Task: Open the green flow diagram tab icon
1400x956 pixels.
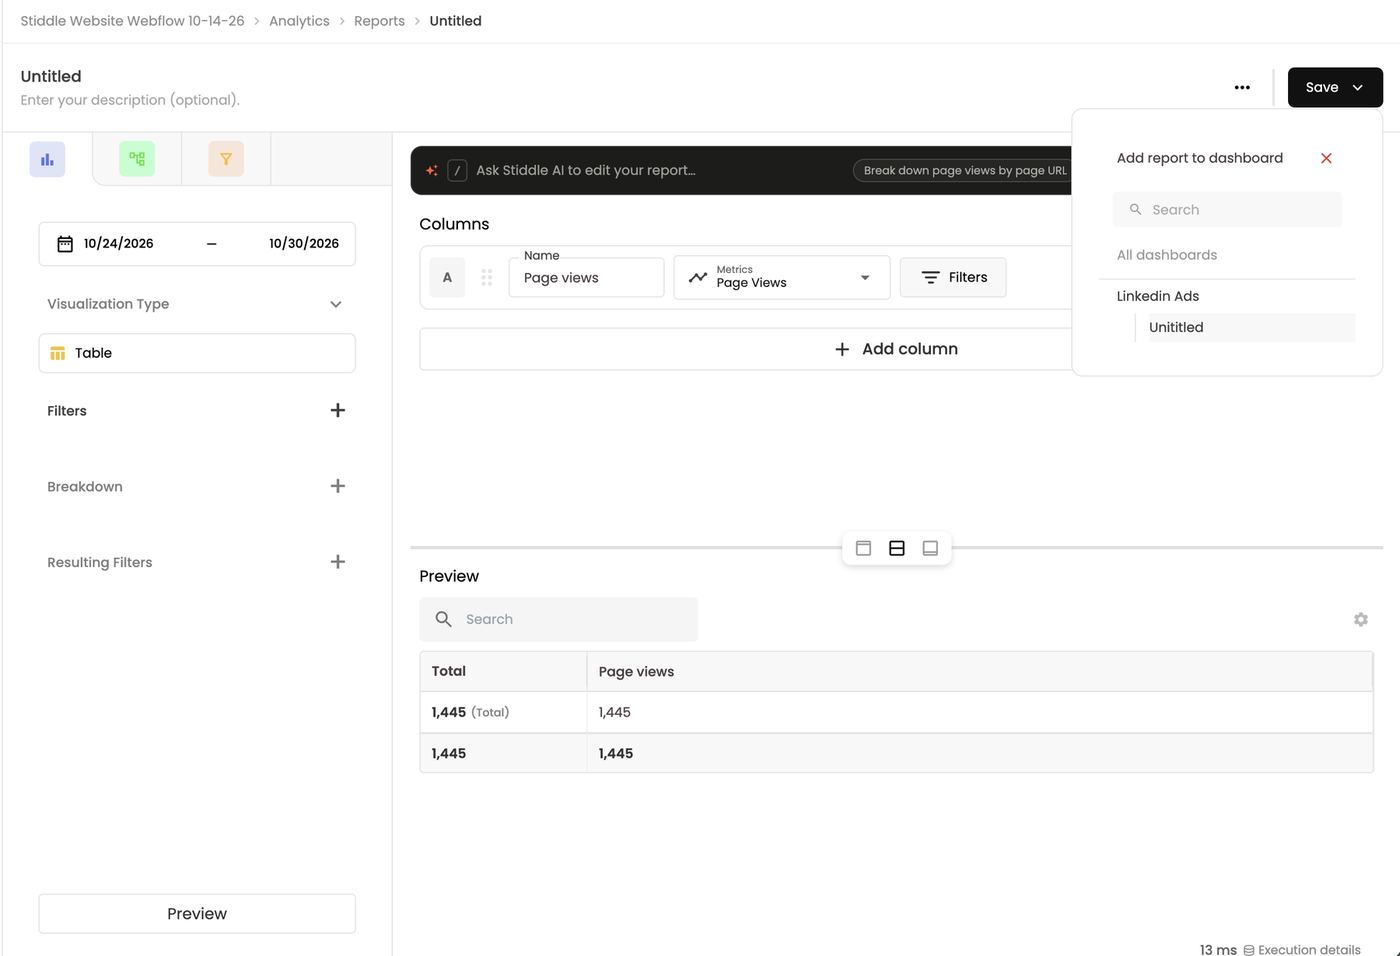Action: (137, 159)
